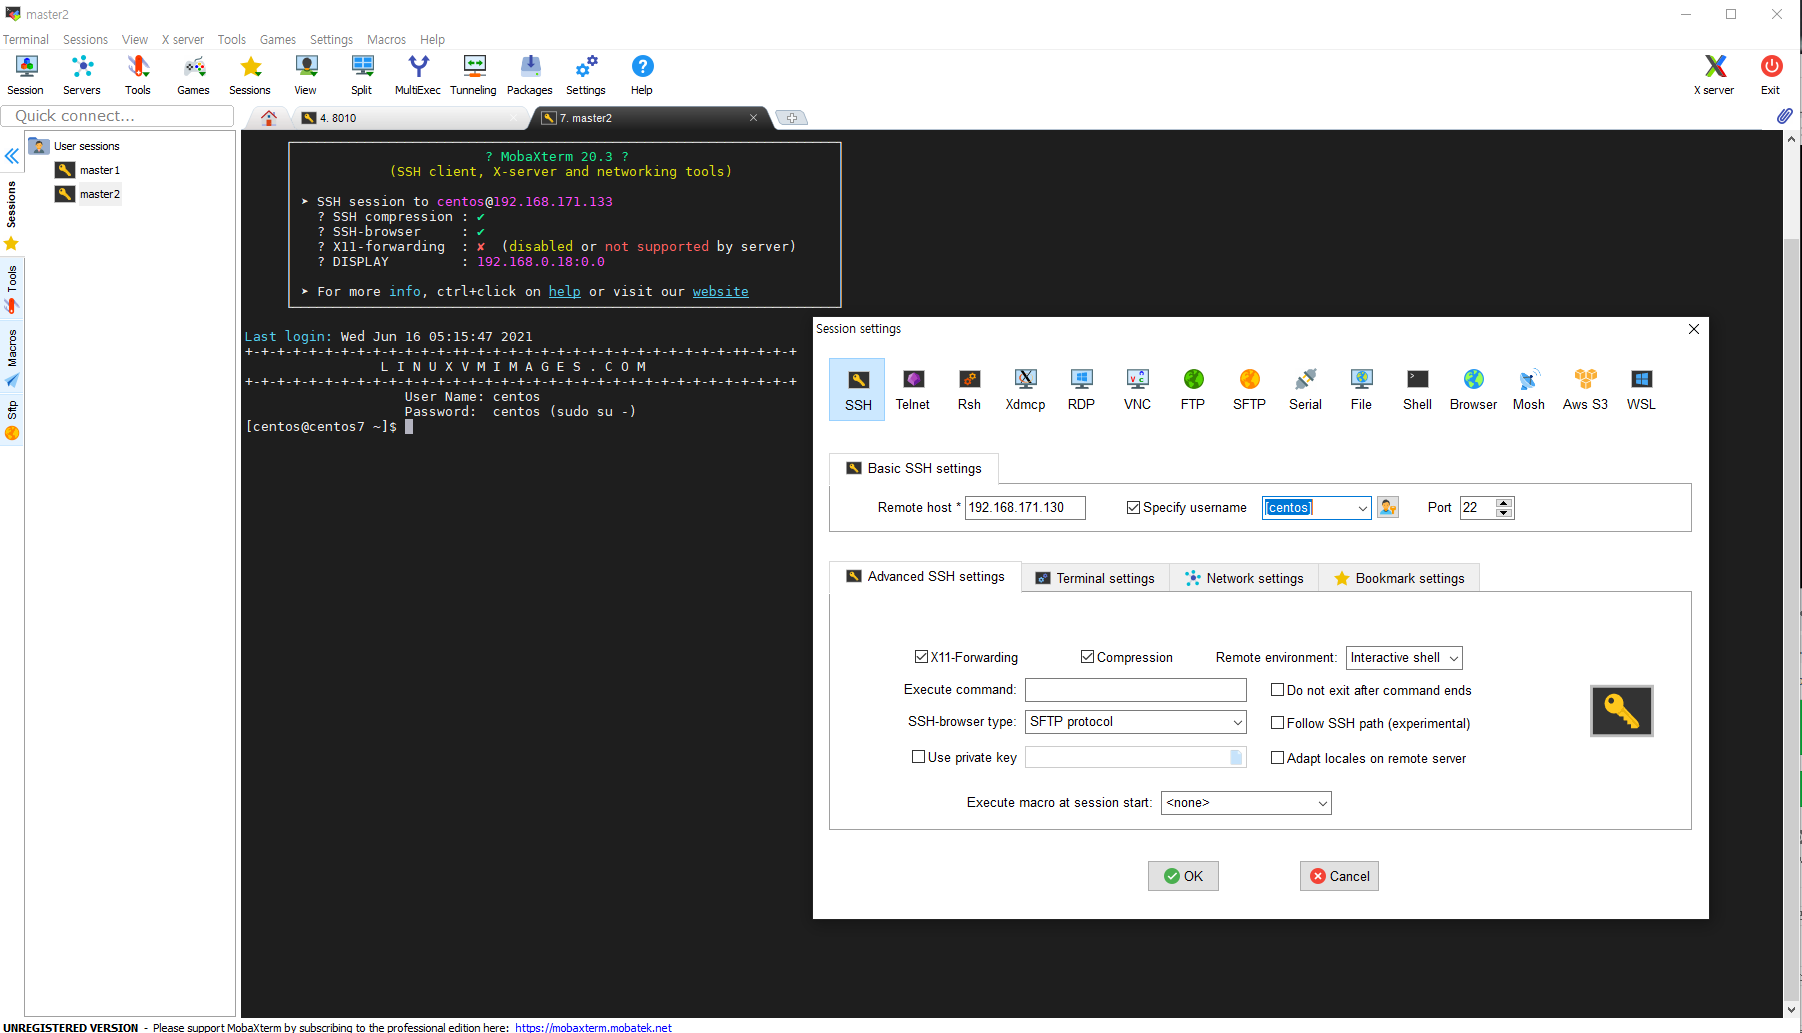Image resolution: width=1802 pixels, height=1033 pixels.
Task: Collapse the sidebar with double-arrow icon
Action: tap(12, 156)
